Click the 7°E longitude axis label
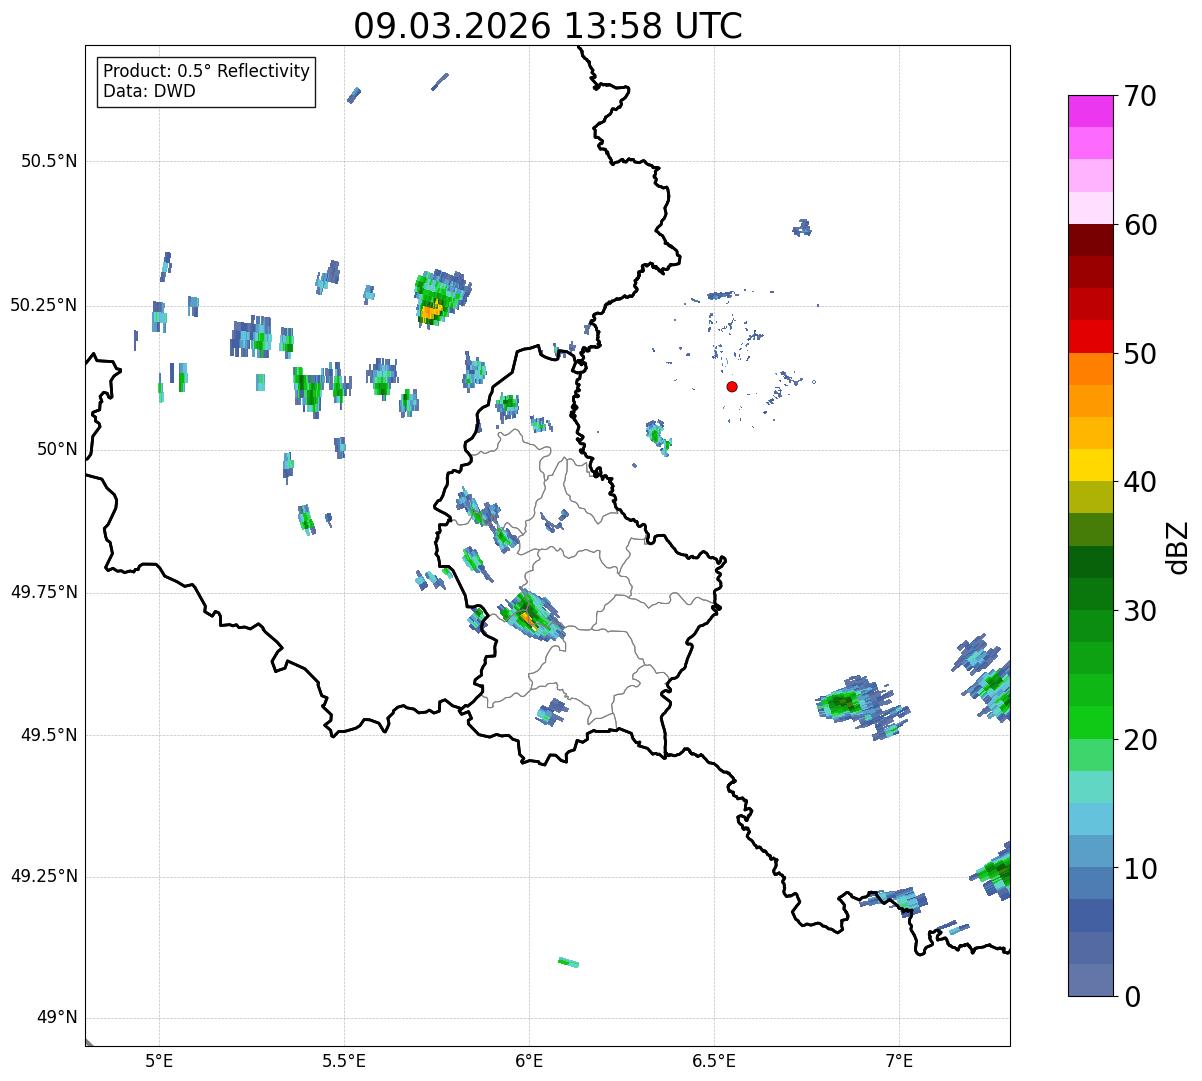This screenshot has height=1081, width=1202. [x=899, y=1060]
